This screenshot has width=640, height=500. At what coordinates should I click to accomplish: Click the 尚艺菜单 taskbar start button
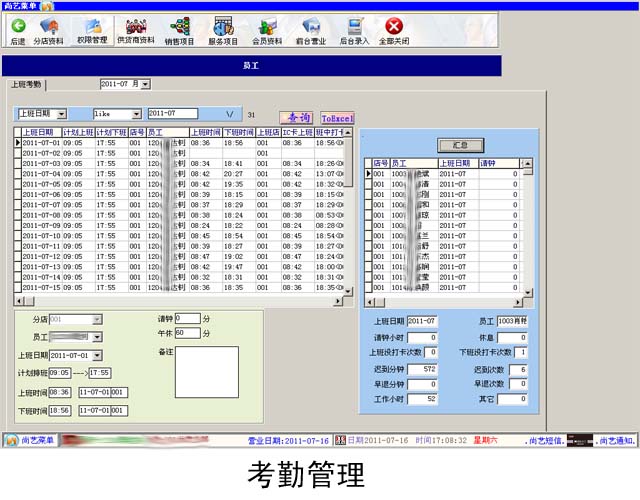(30, 440)
